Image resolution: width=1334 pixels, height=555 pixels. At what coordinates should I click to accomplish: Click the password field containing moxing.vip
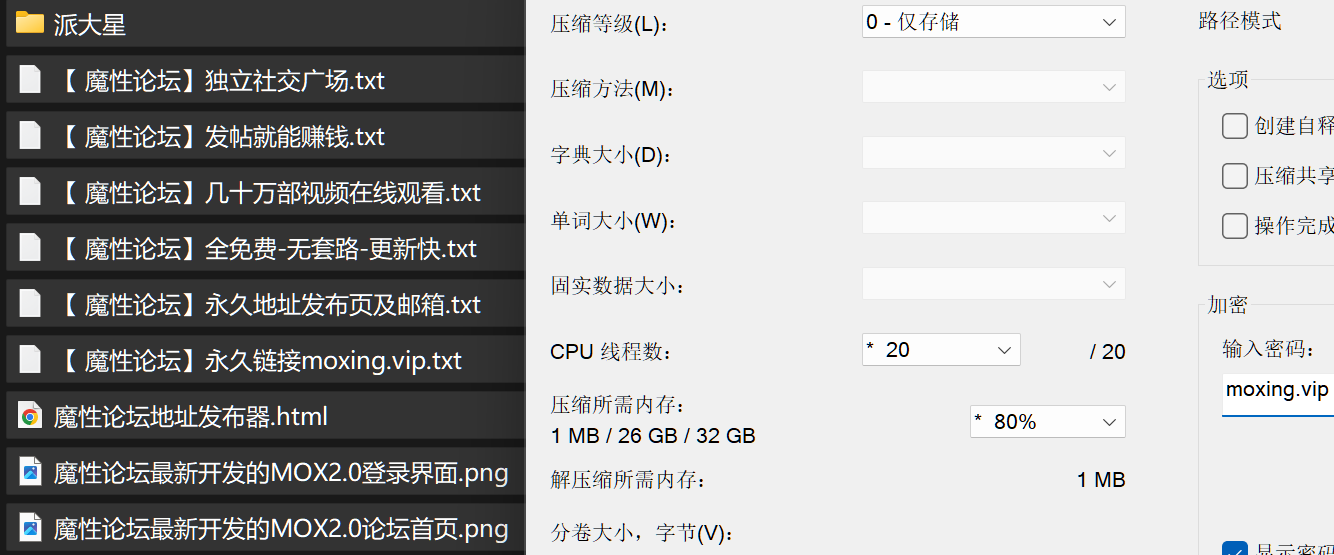[x=1277, y=390]
